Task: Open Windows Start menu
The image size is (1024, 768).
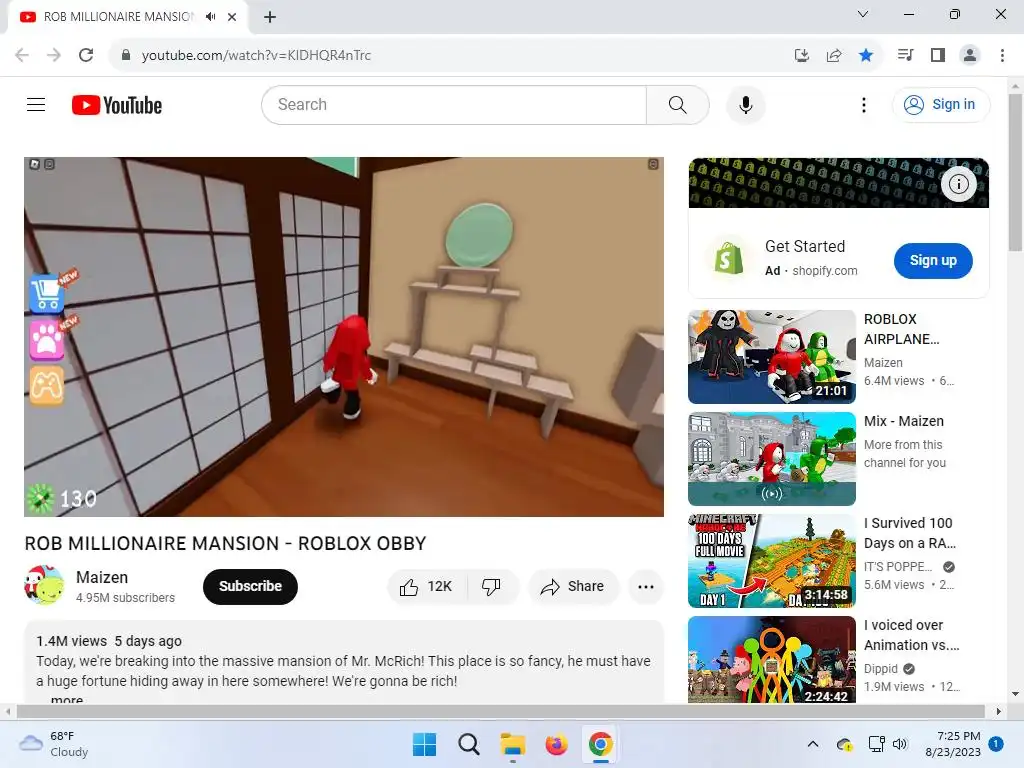Action: point(424,744)
